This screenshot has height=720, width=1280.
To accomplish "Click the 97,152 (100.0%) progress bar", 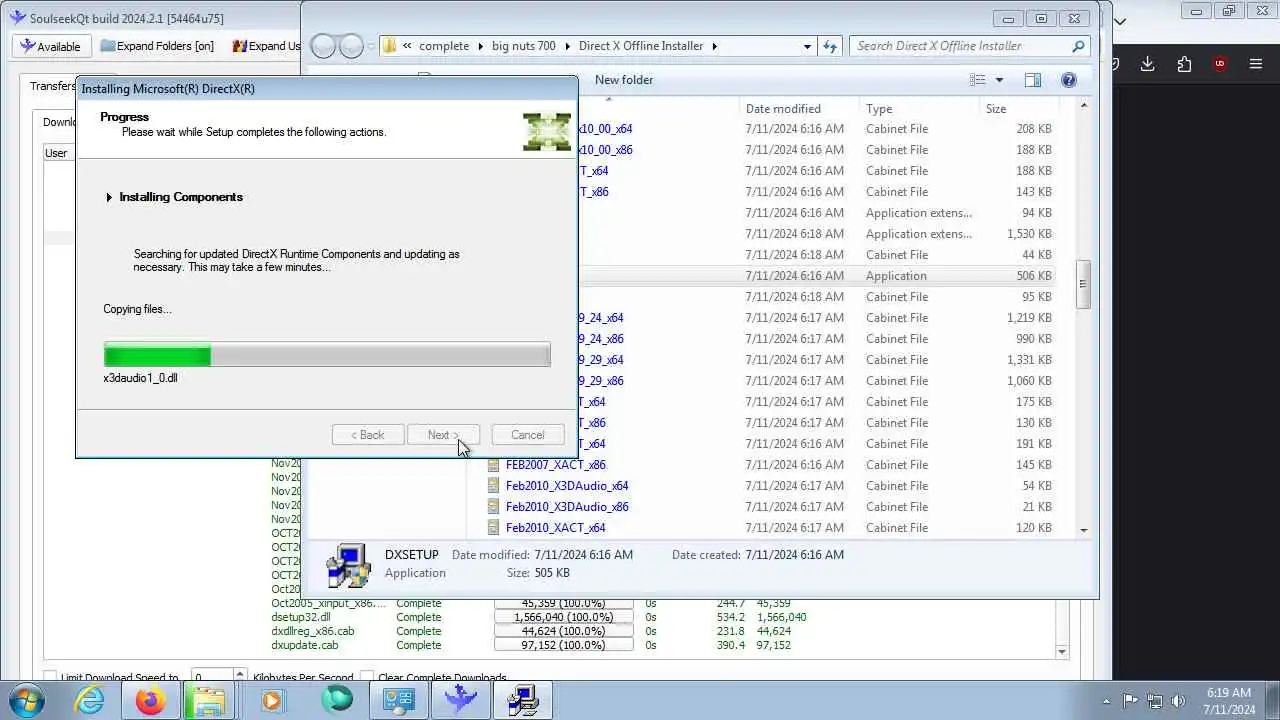I will [x=564, y=646].
